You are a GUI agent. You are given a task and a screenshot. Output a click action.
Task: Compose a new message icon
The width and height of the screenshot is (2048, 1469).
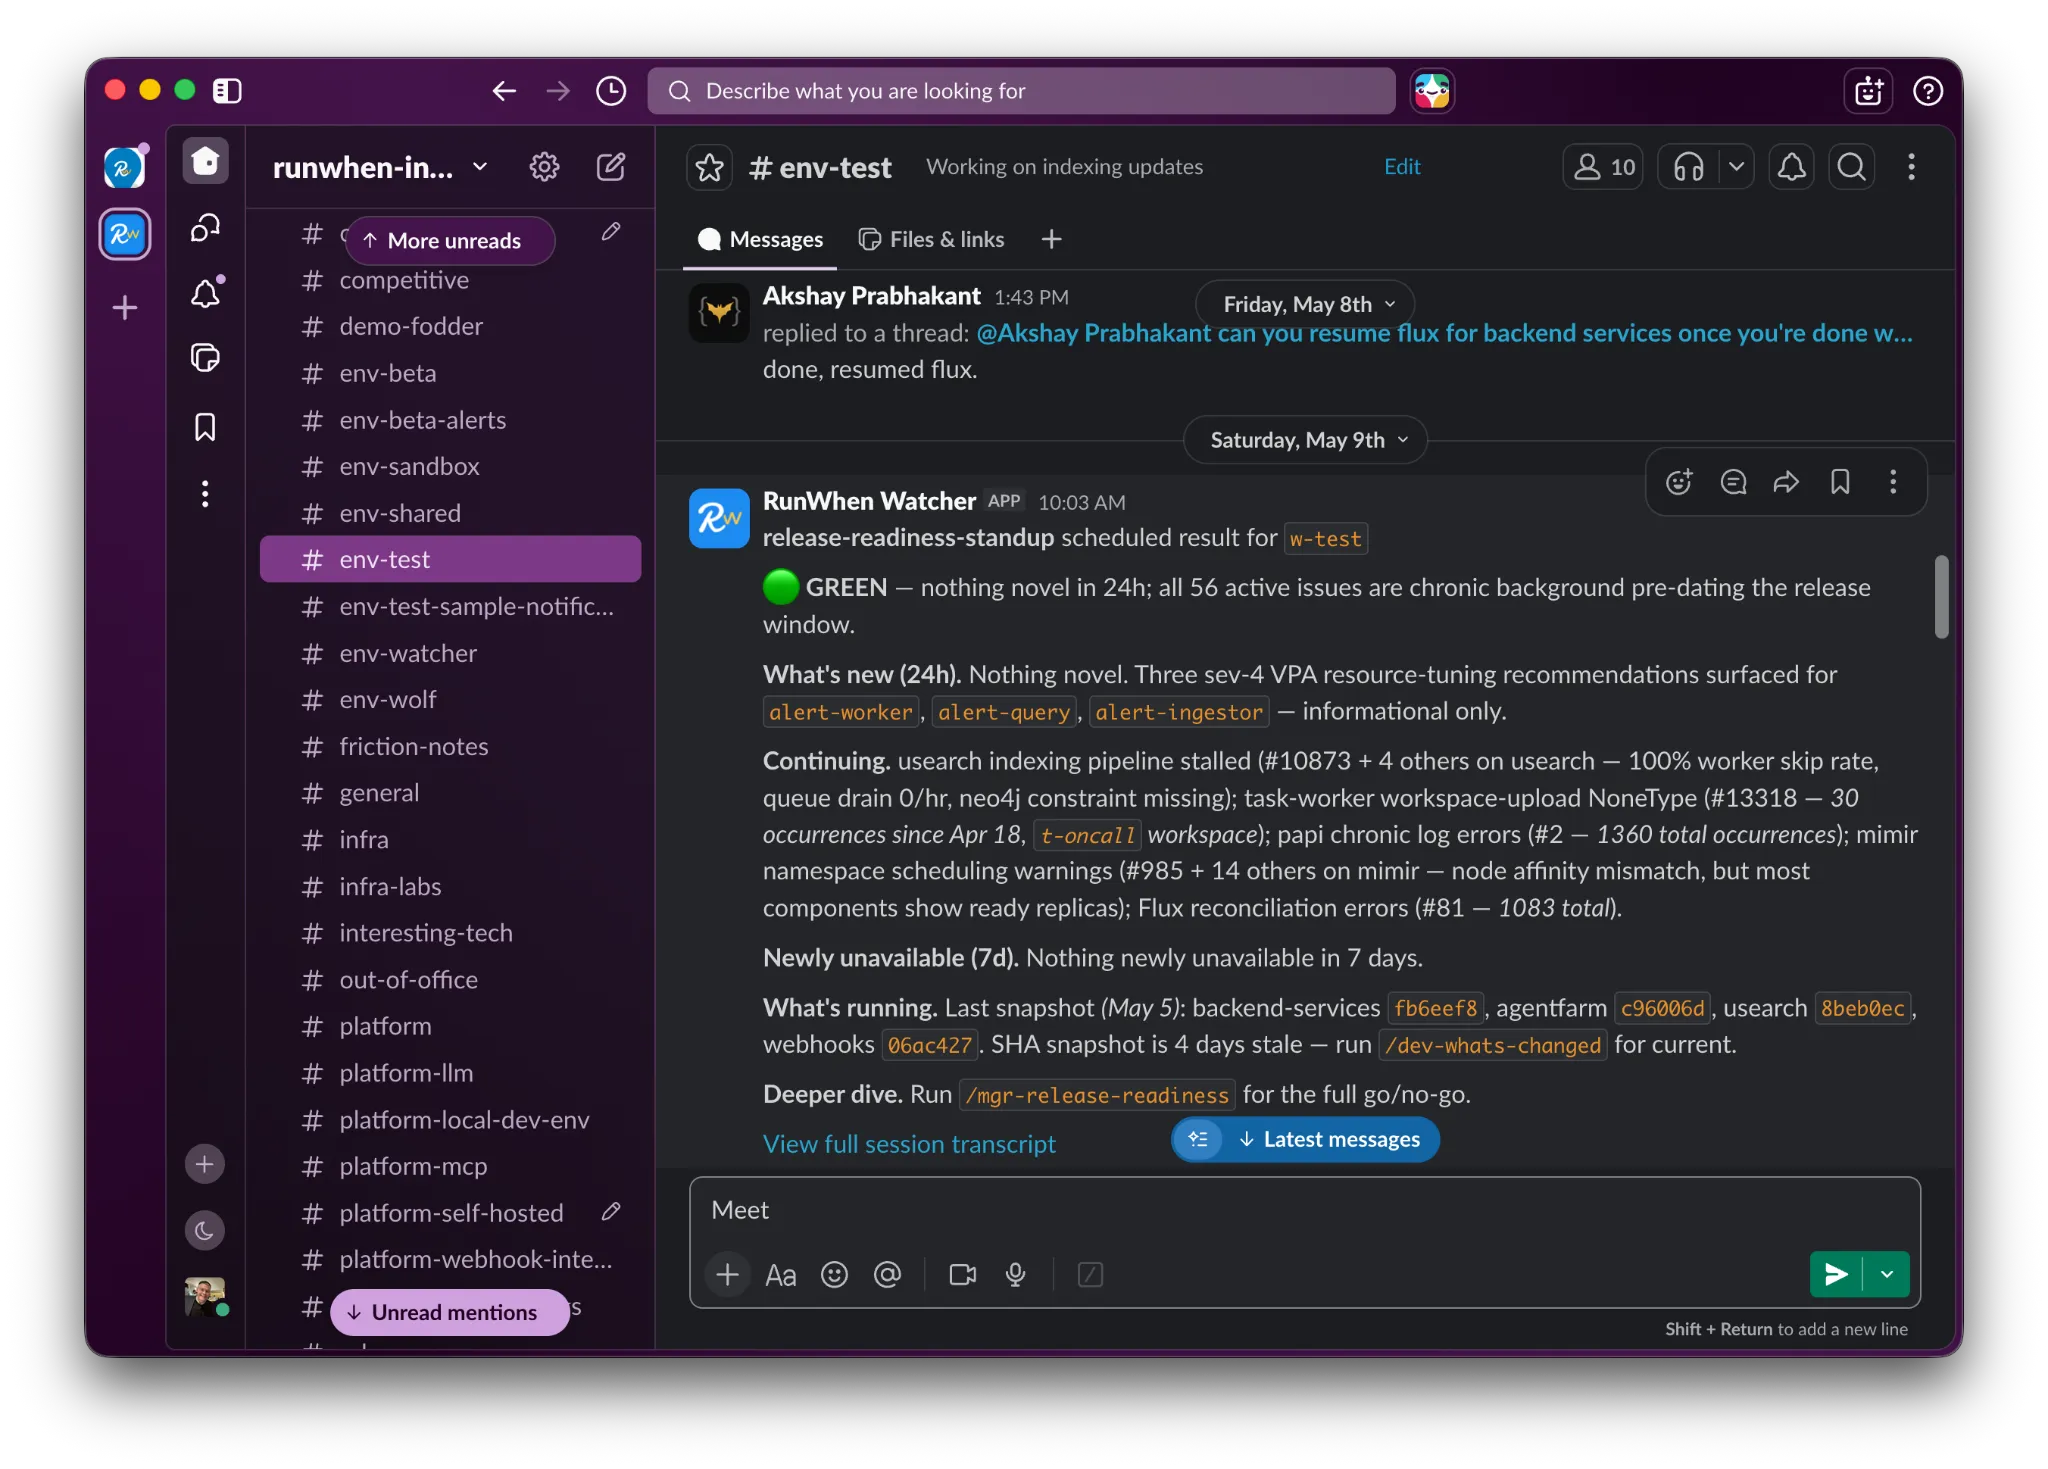click(611, 167)
